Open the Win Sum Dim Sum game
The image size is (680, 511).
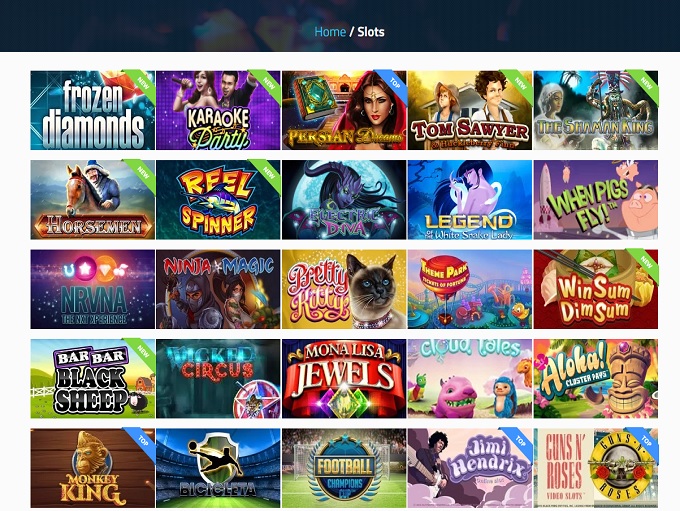click(595, 289)
